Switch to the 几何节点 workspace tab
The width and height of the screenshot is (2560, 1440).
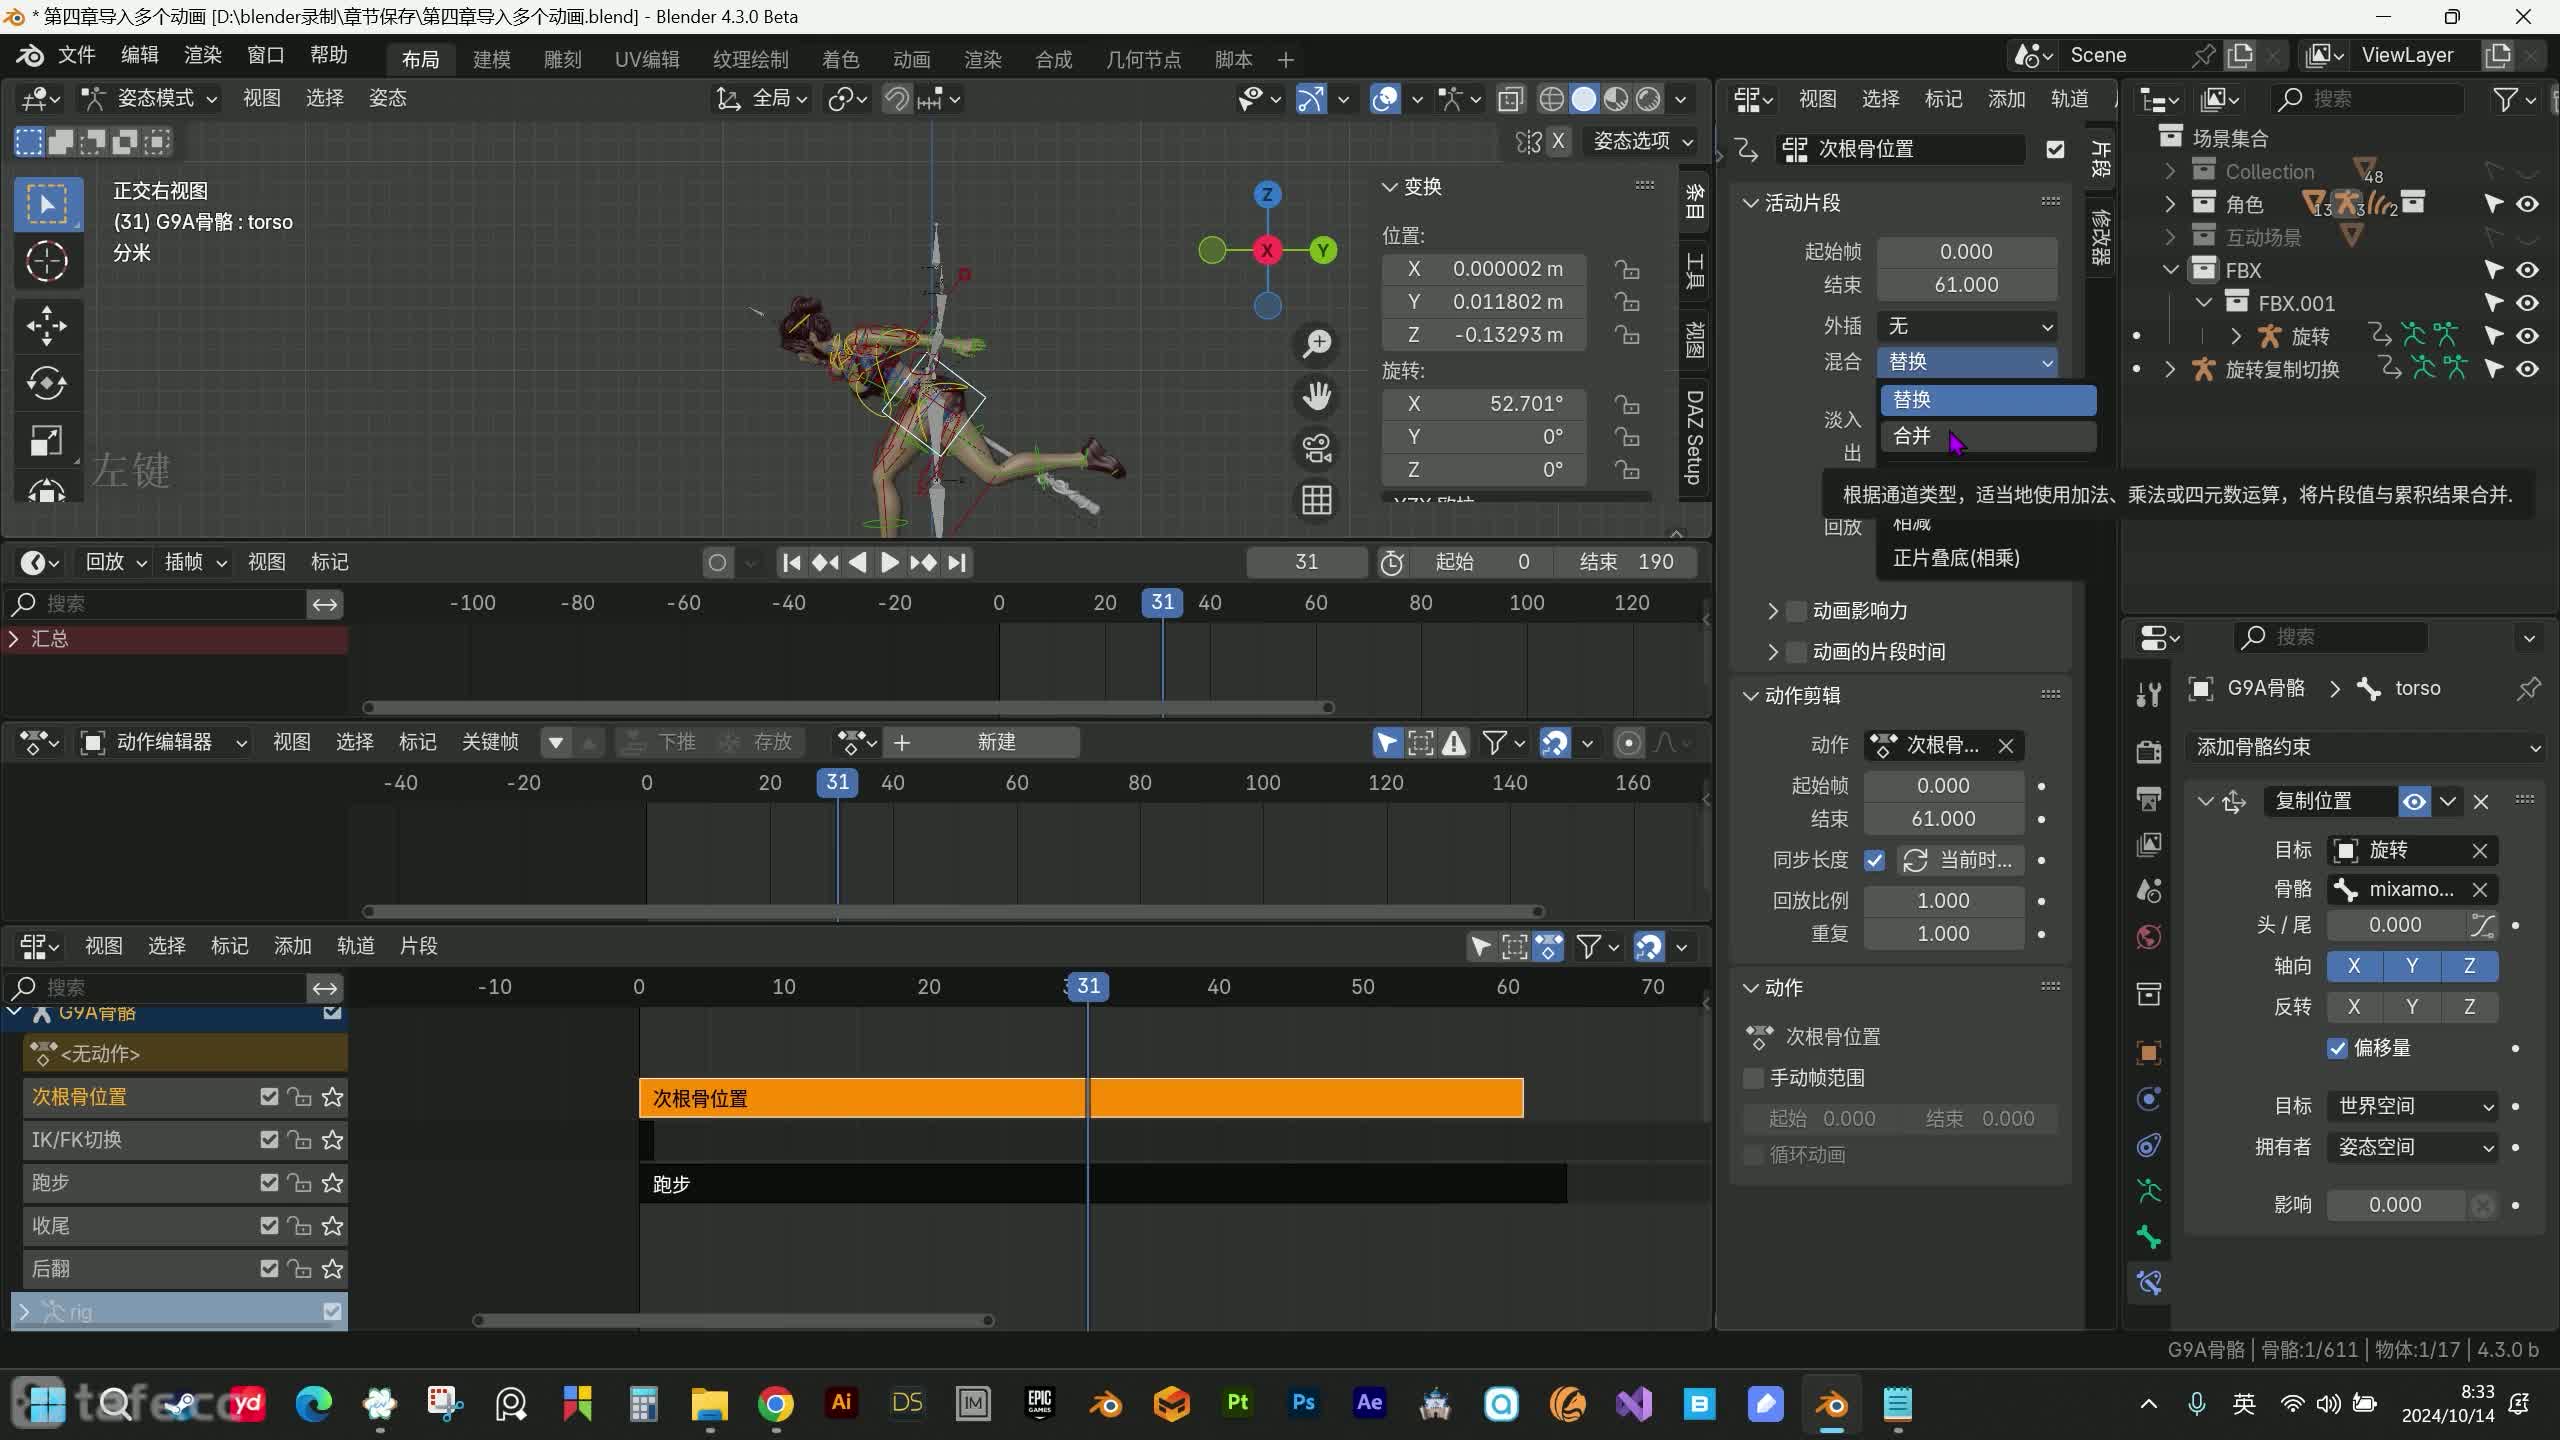click(x=1143, y=60)
